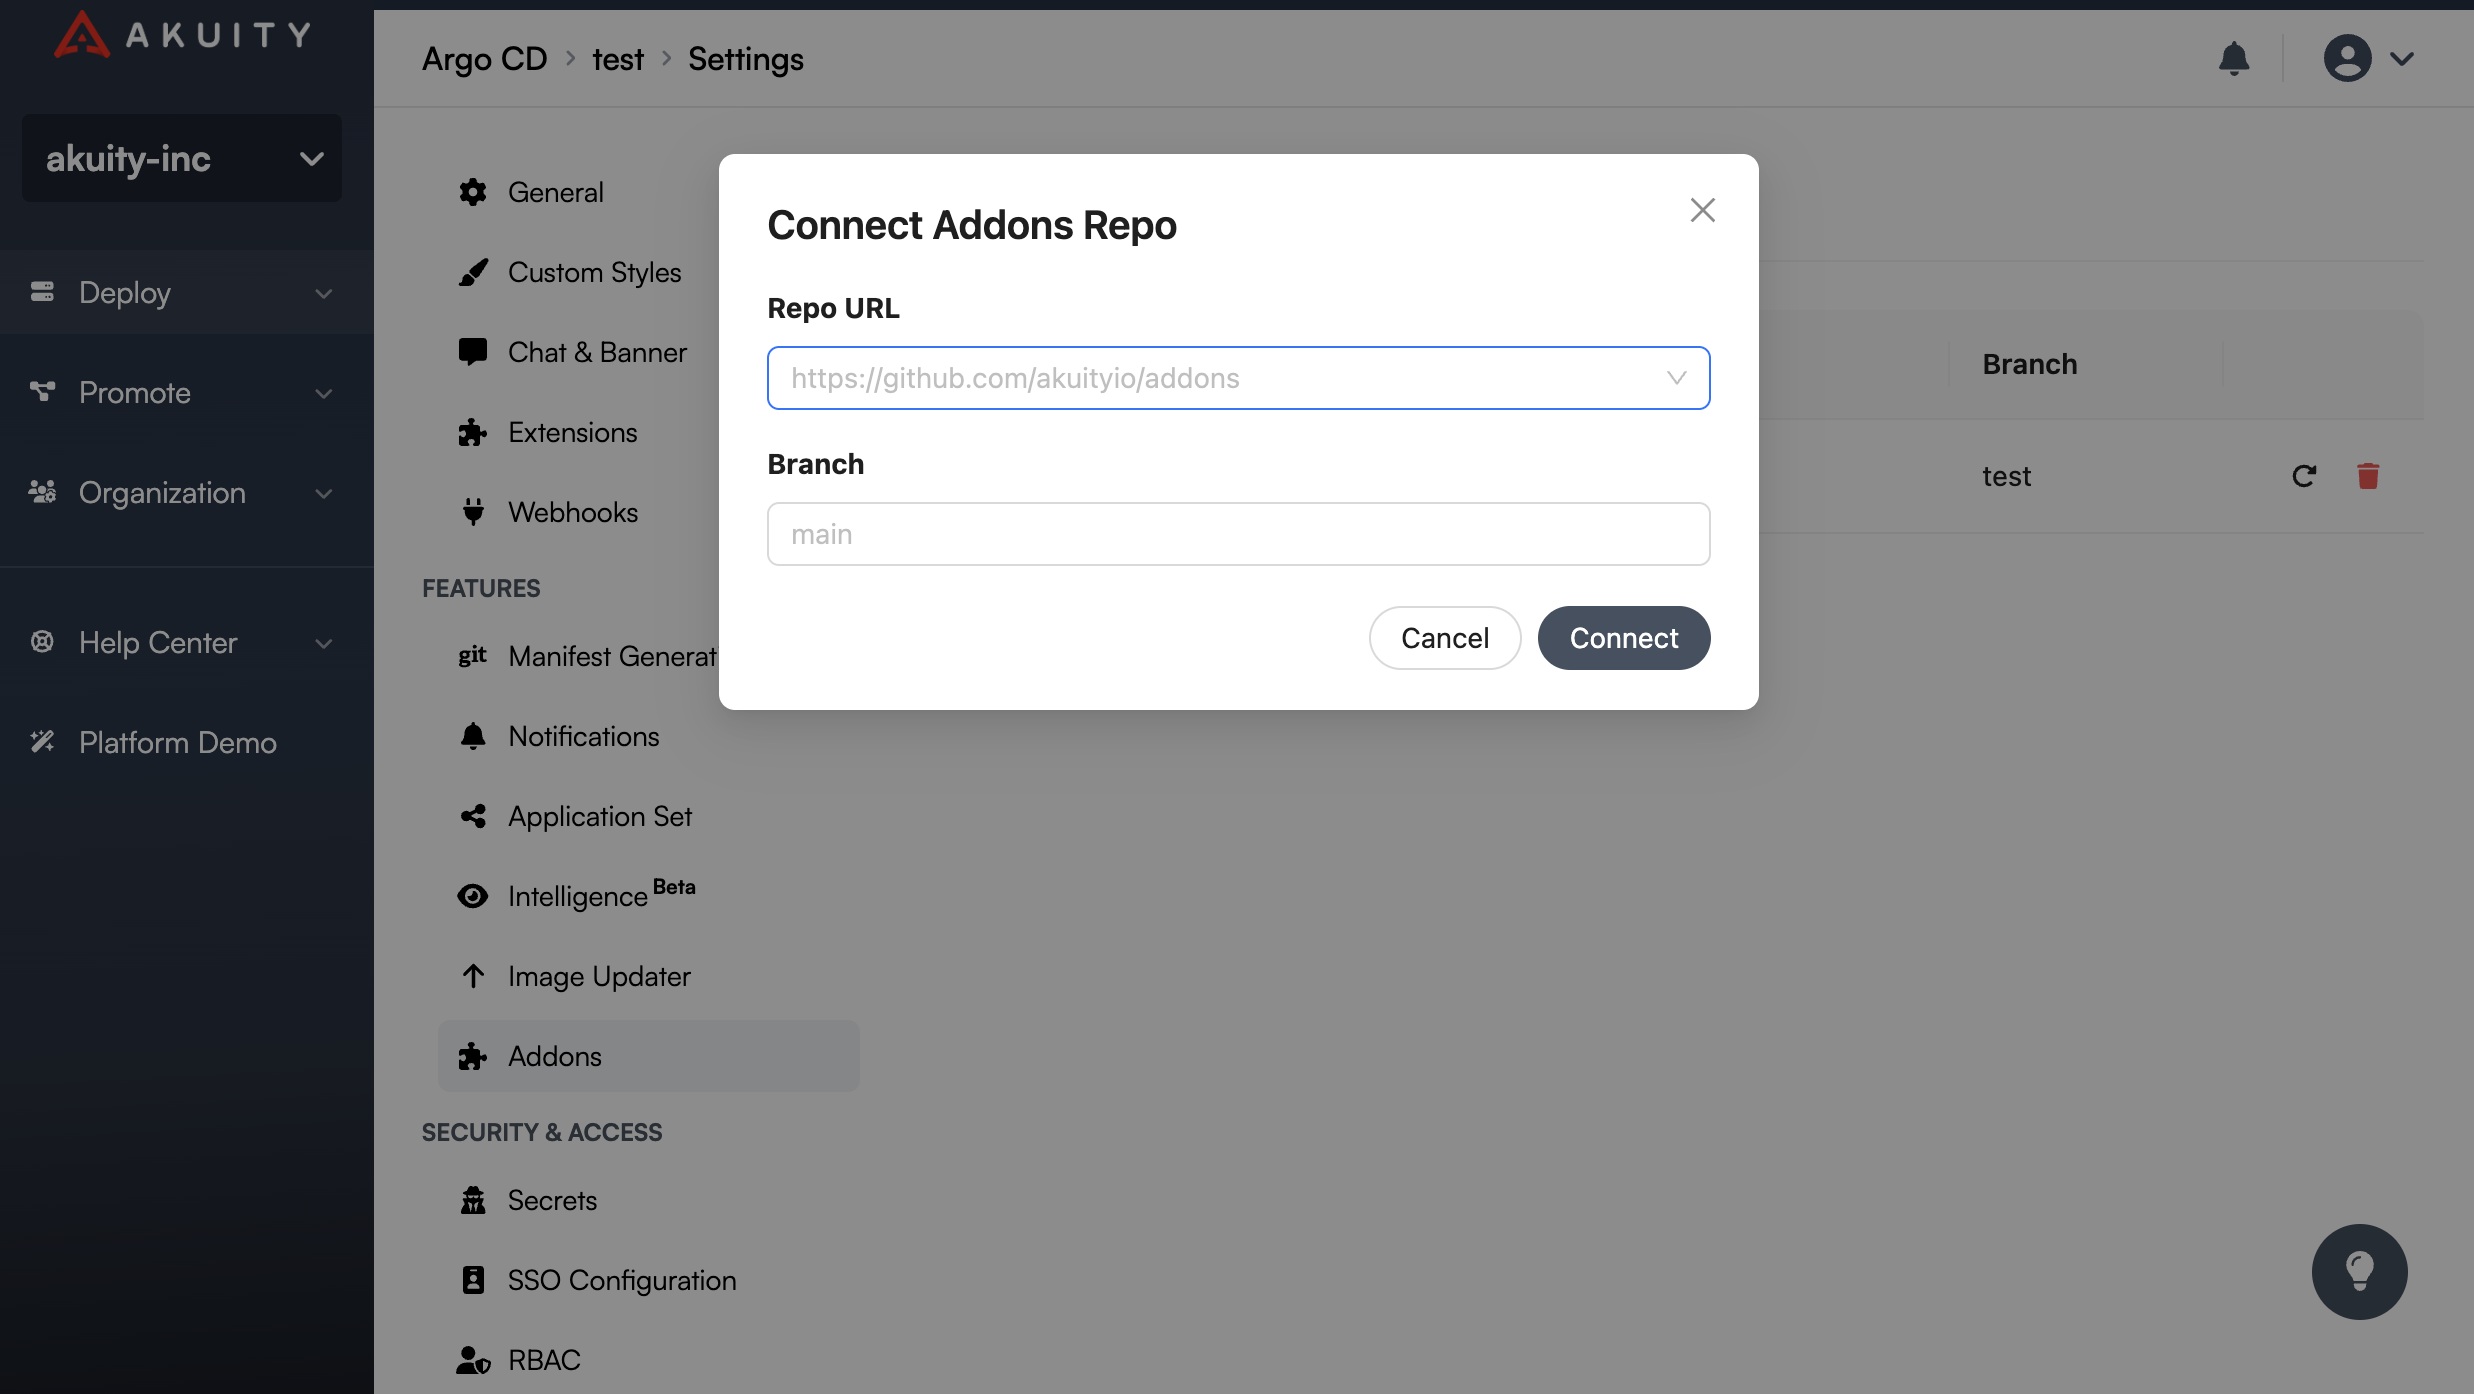Click the Notifications bell icon in settings
This screenshot has height=1394, width=2474.
tap(473, 736)
